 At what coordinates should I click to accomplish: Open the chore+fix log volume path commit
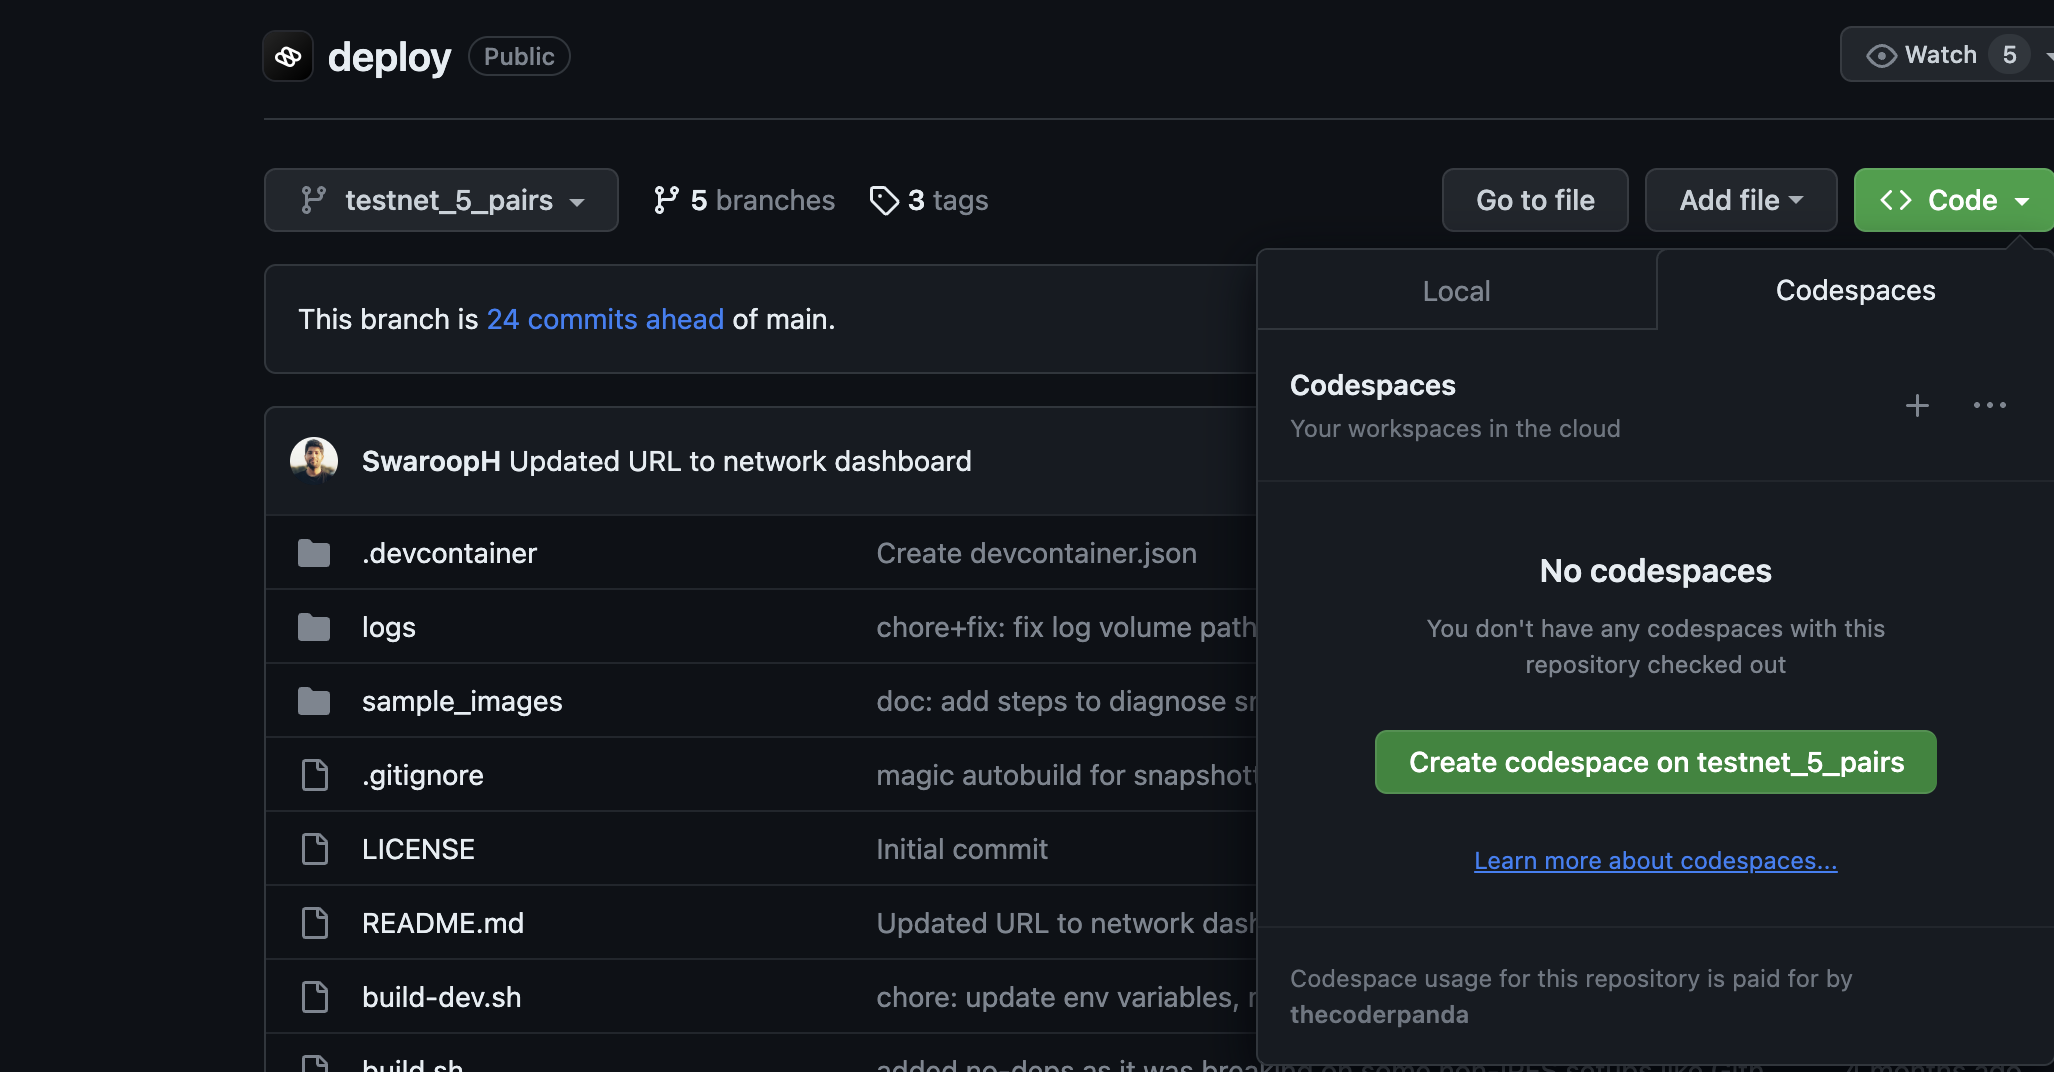coord(1066,627)
